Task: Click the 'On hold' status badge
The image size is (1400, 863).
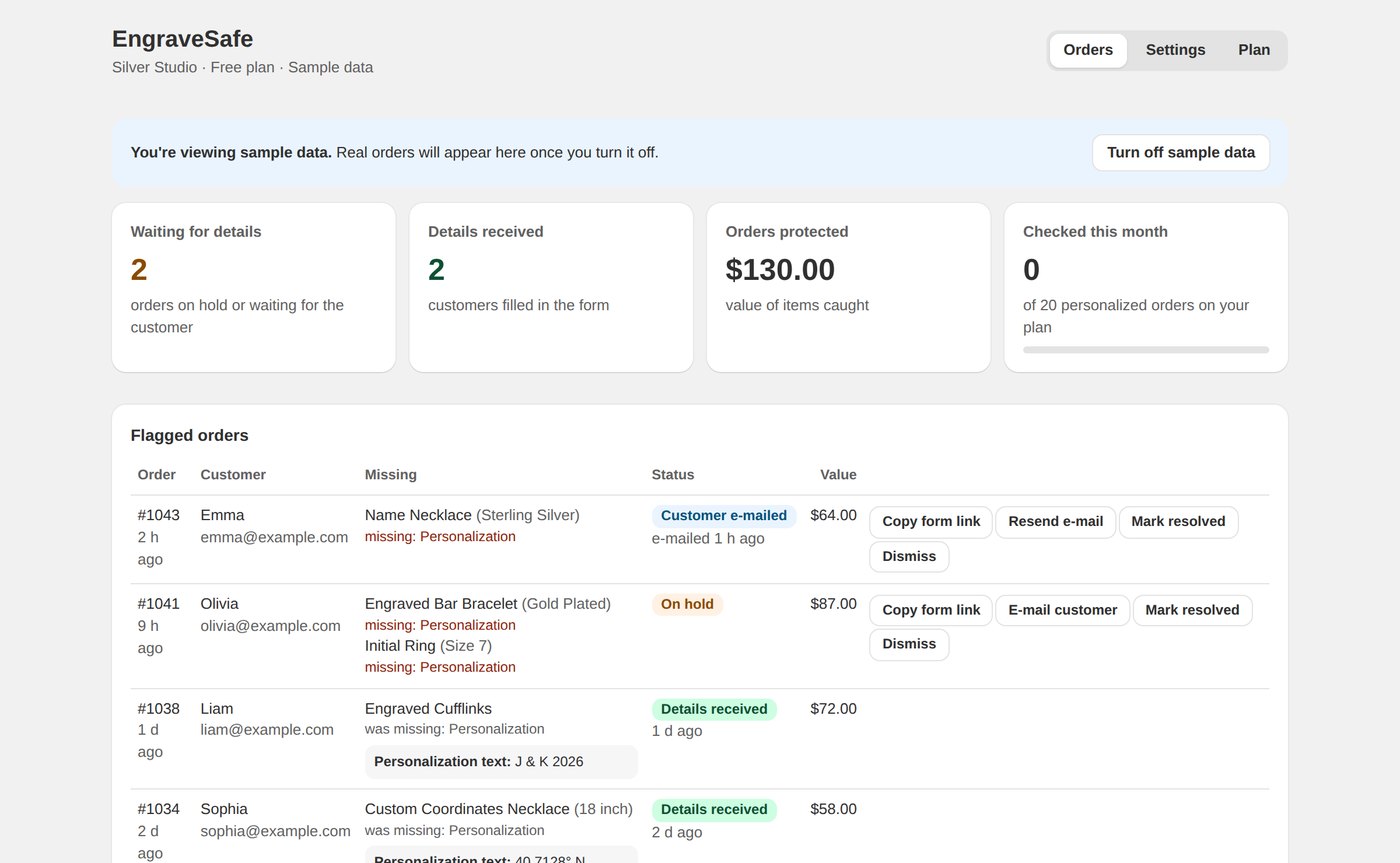Action: click(687, 604)
